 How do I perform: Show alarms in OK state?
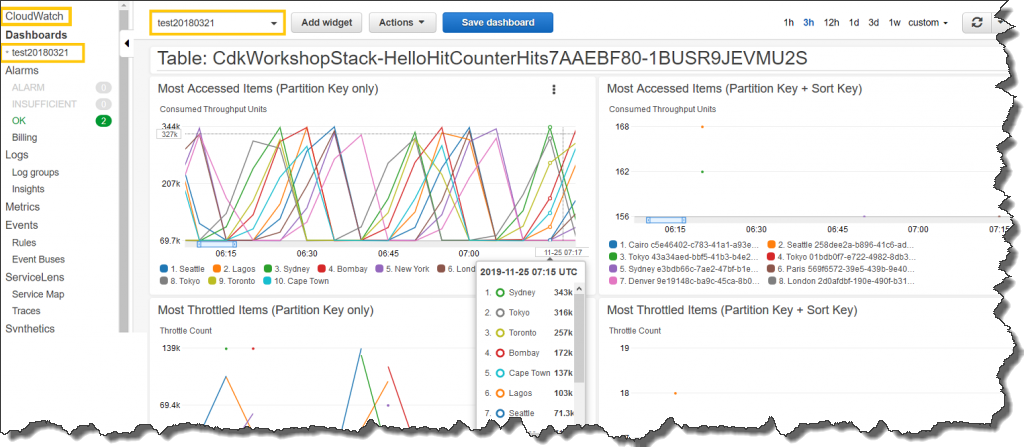click(x=19, y=121)
